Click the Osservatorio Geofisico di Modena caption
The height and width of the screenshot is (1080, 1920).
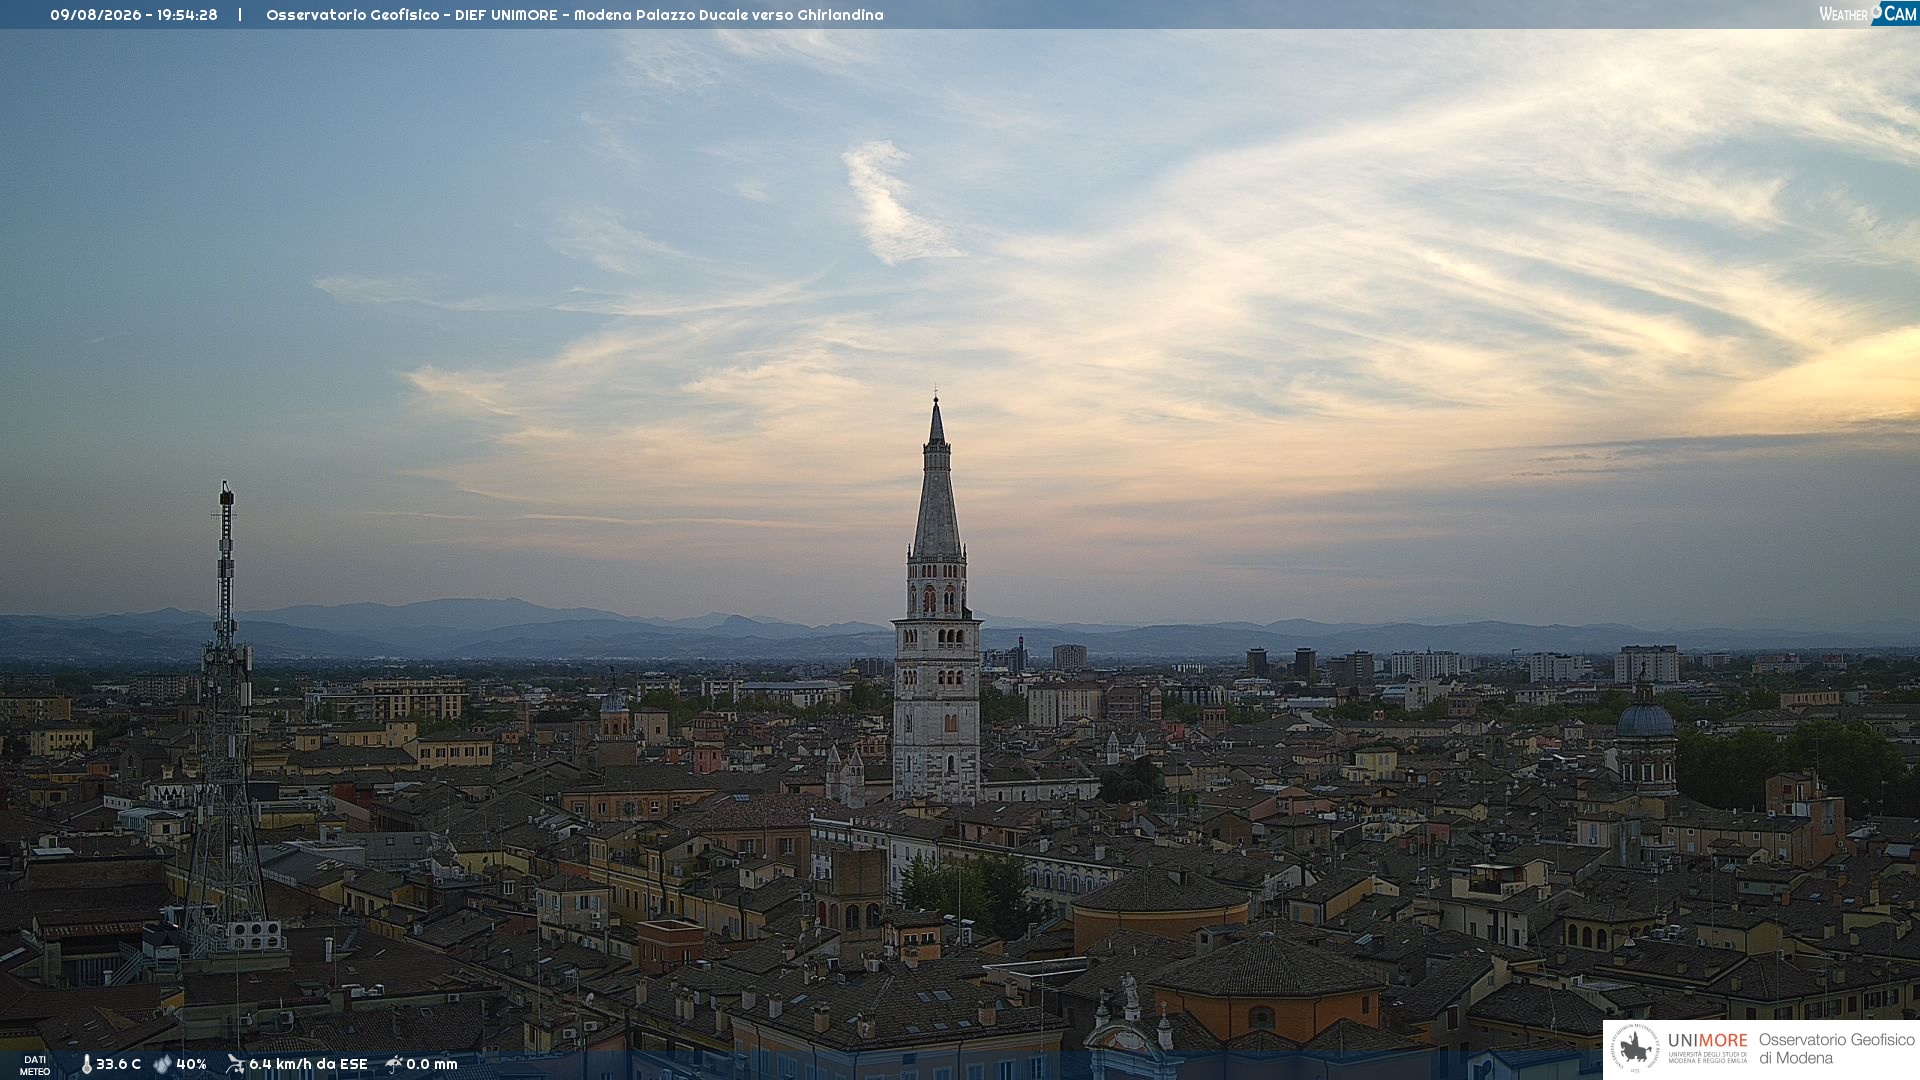[x=1836, y=1049]
